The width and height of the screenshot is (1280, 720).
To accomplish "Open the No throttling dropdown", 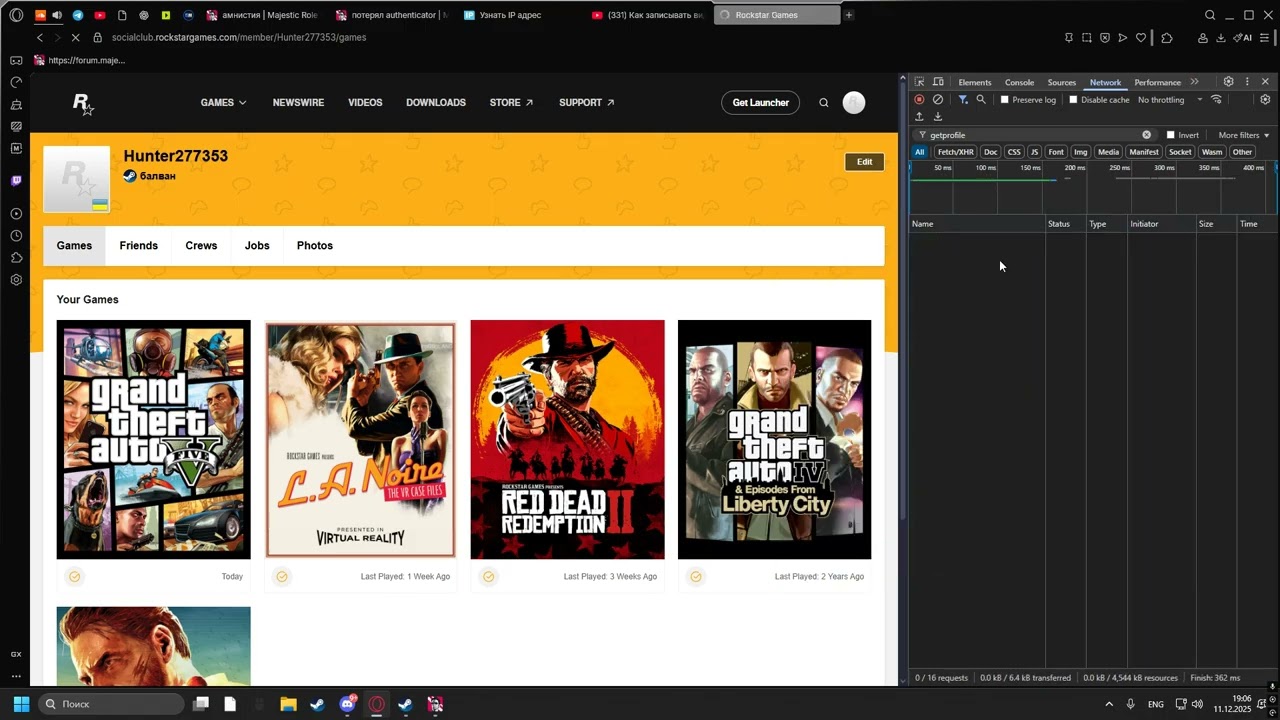I will (x=1170, y=100).
